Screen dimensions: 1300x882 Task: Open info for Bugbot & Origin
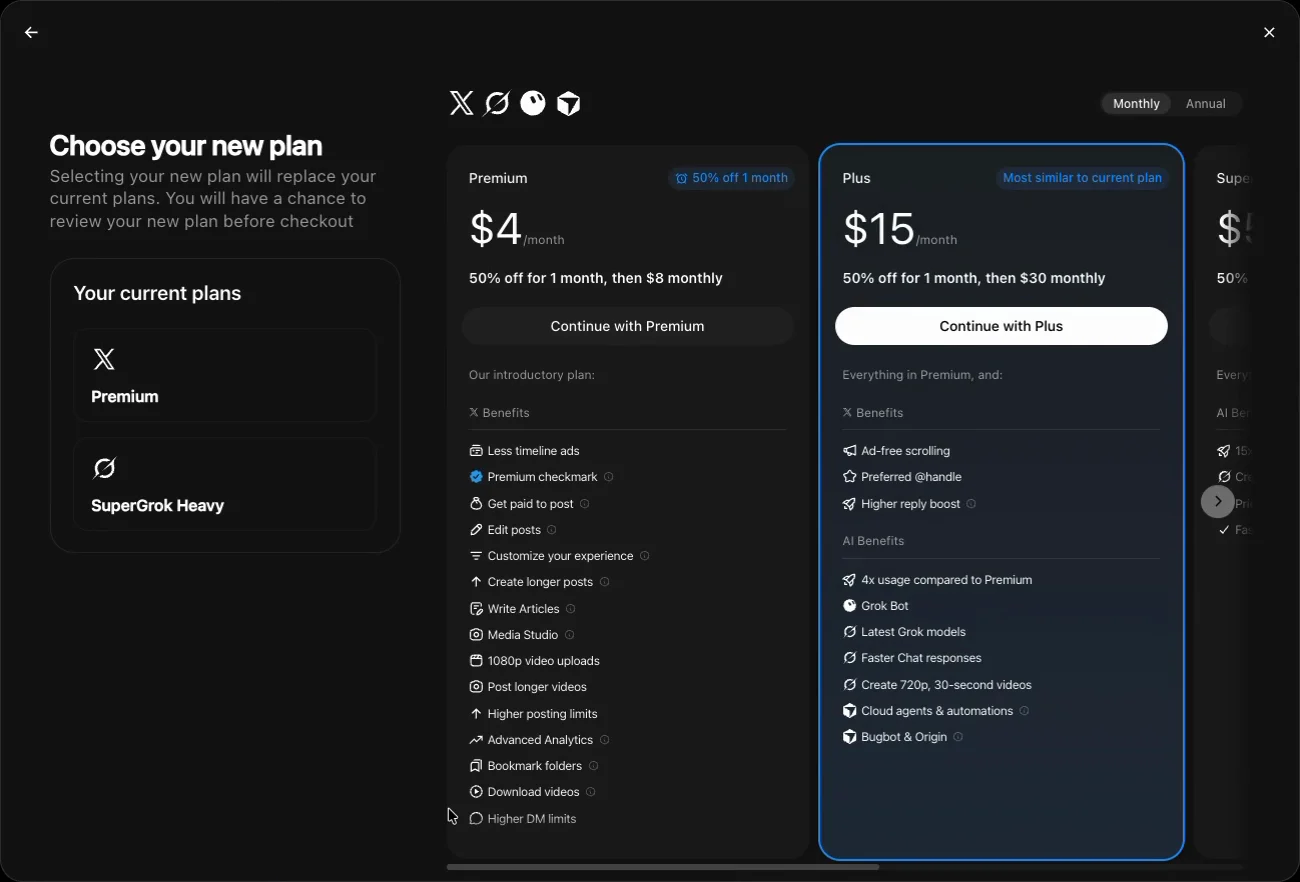pos(959,737)
